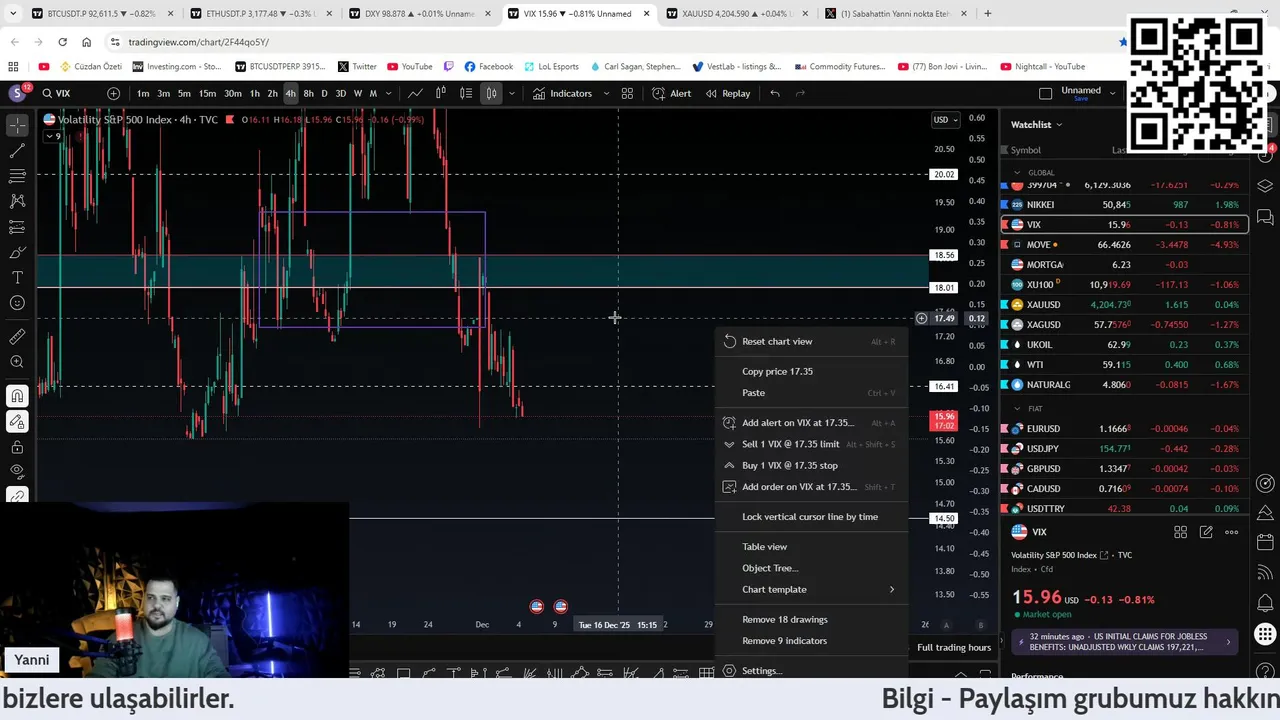Toggle Stay in Drawing Mode
The width and height of the screenshot is (1280, 720).
17,421
